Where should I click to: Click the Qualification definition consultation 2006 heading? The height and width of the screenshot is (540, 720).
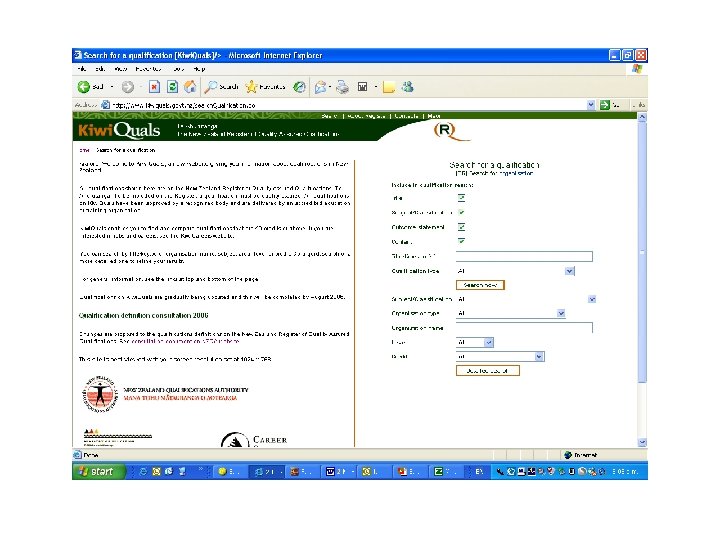(143, 315)
